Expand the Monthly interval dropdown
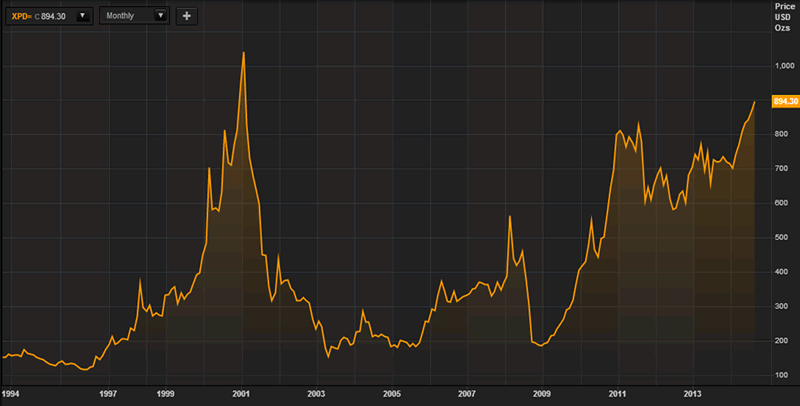Image resolution: width=800 pixels, height=406 pixels. coord(159,16)
